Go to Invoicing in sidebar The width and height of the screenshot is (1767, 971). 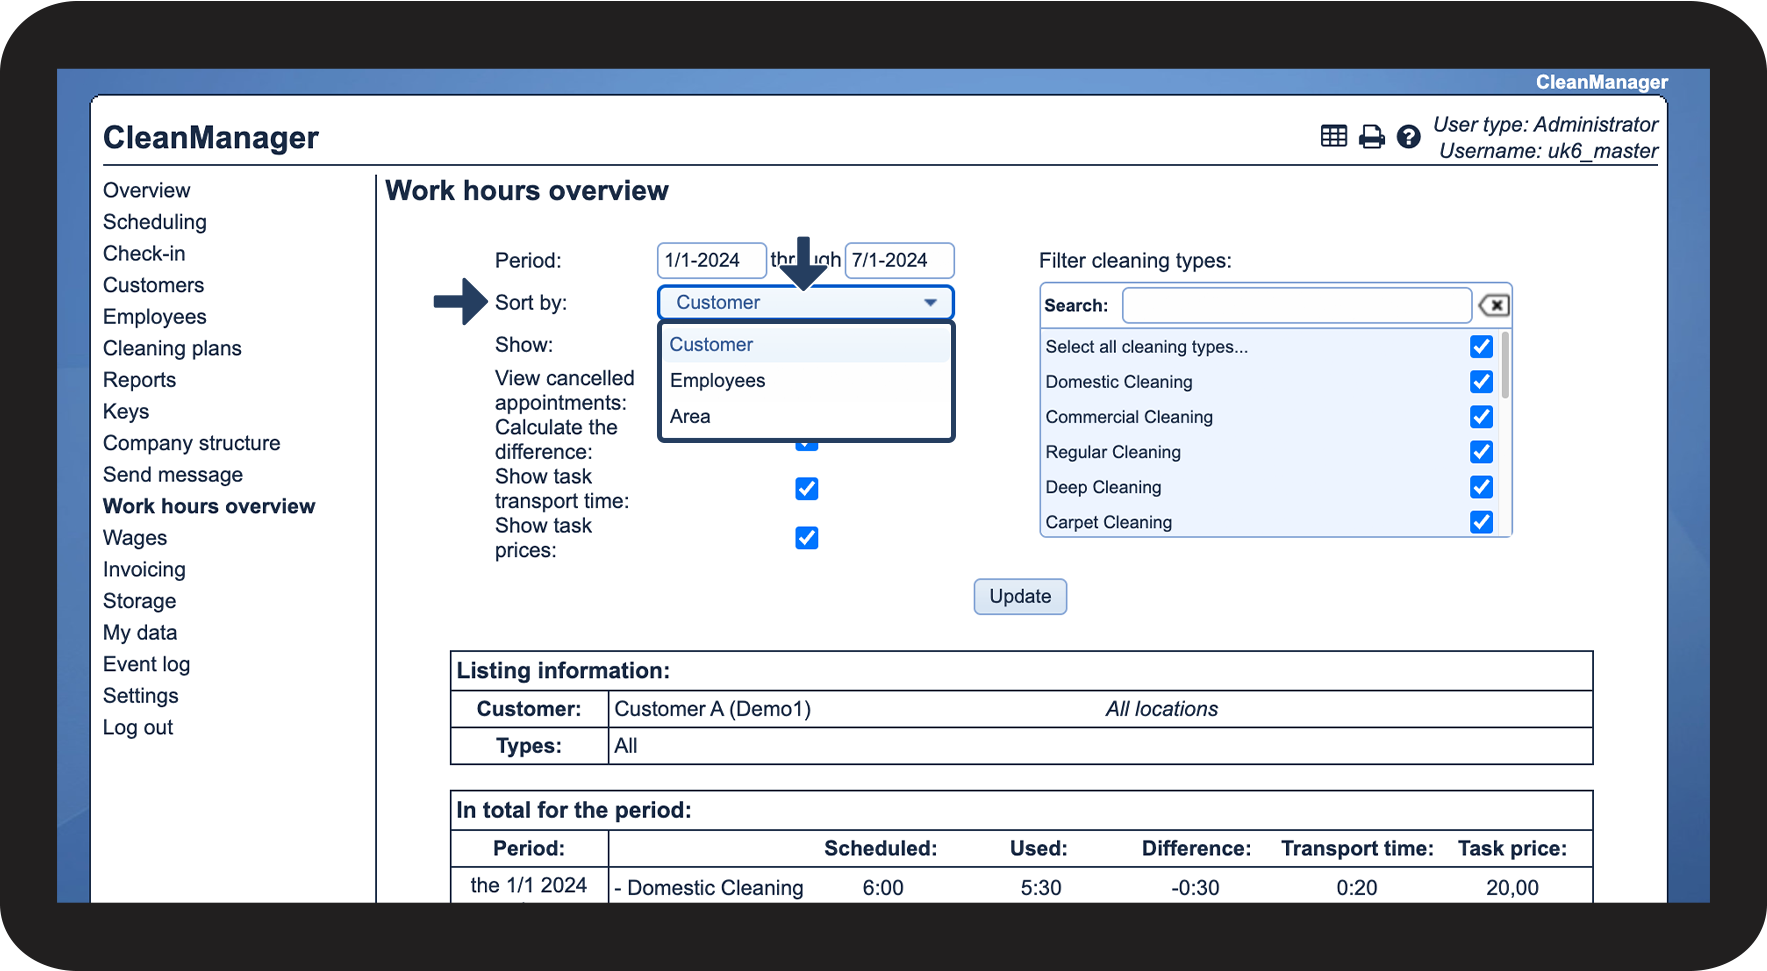(x=144, y=570)
